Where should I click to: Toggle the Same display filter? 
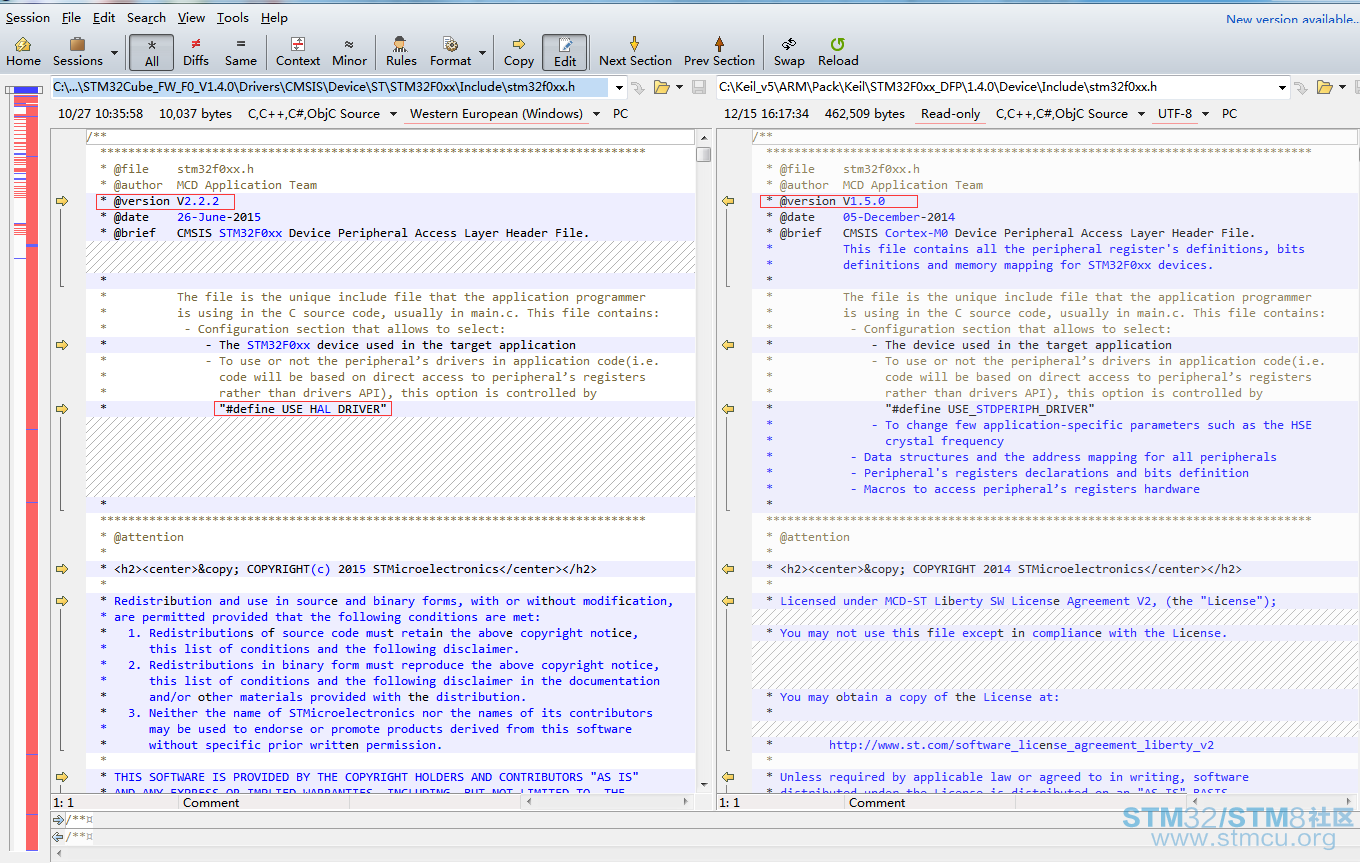[240, 52]
